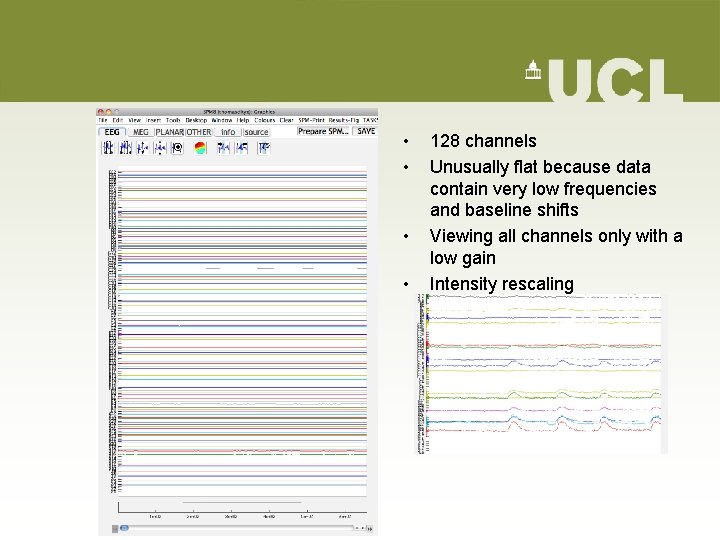
Task: Click the small right arrows on the scrollbar
Action: [x=360, y=529]
